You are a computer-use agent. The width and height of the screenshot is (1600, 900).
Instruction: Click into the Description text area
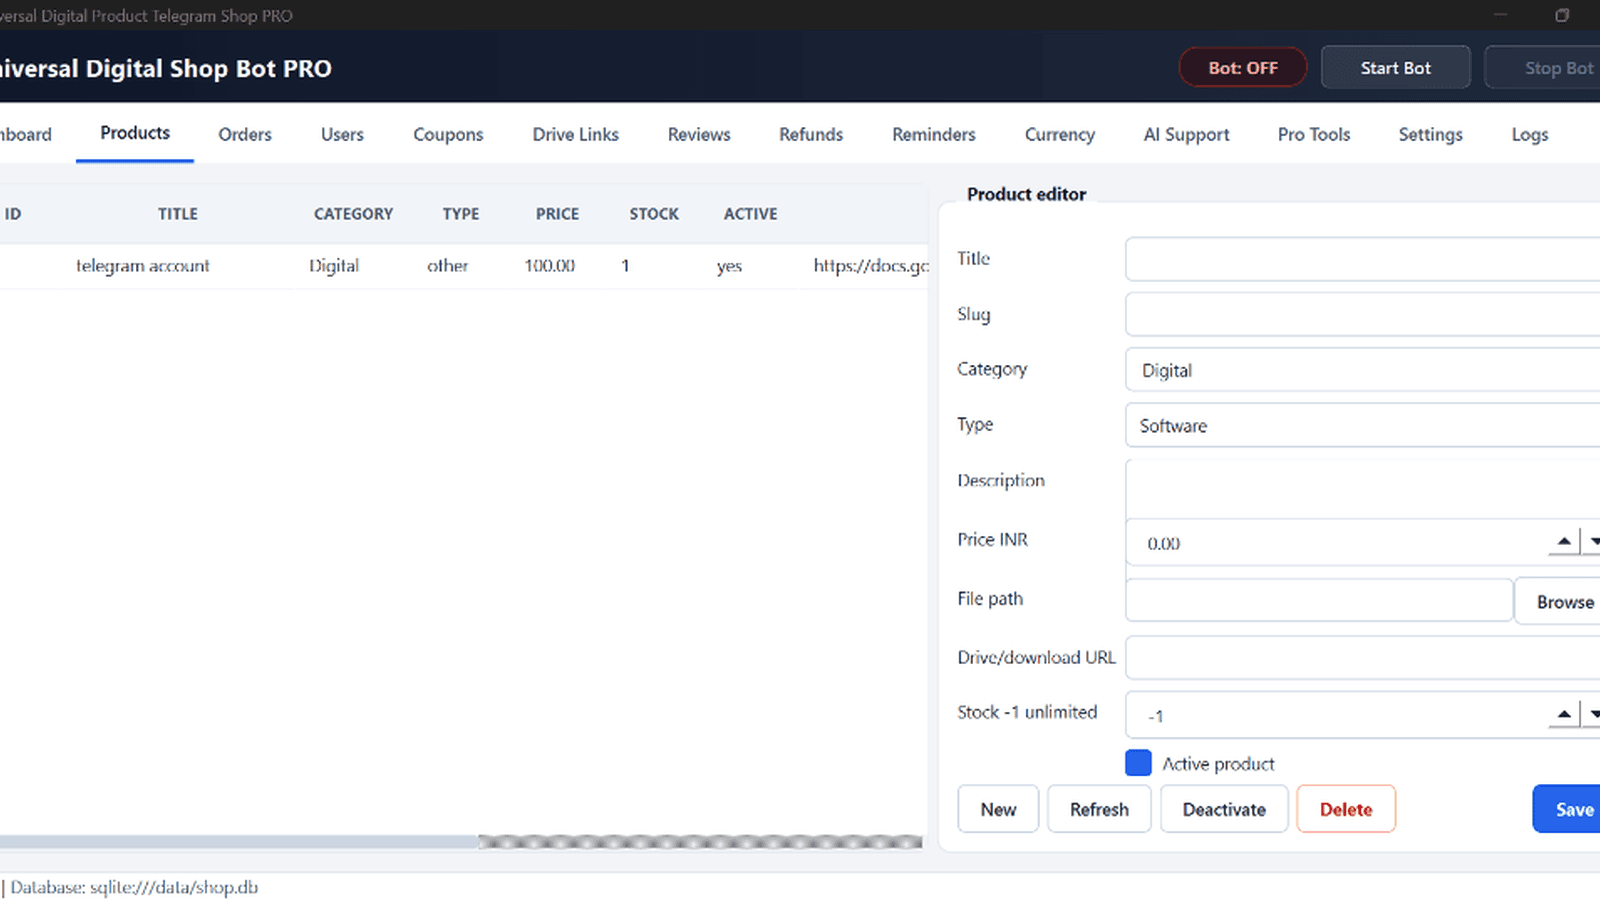click(1363, 488)
